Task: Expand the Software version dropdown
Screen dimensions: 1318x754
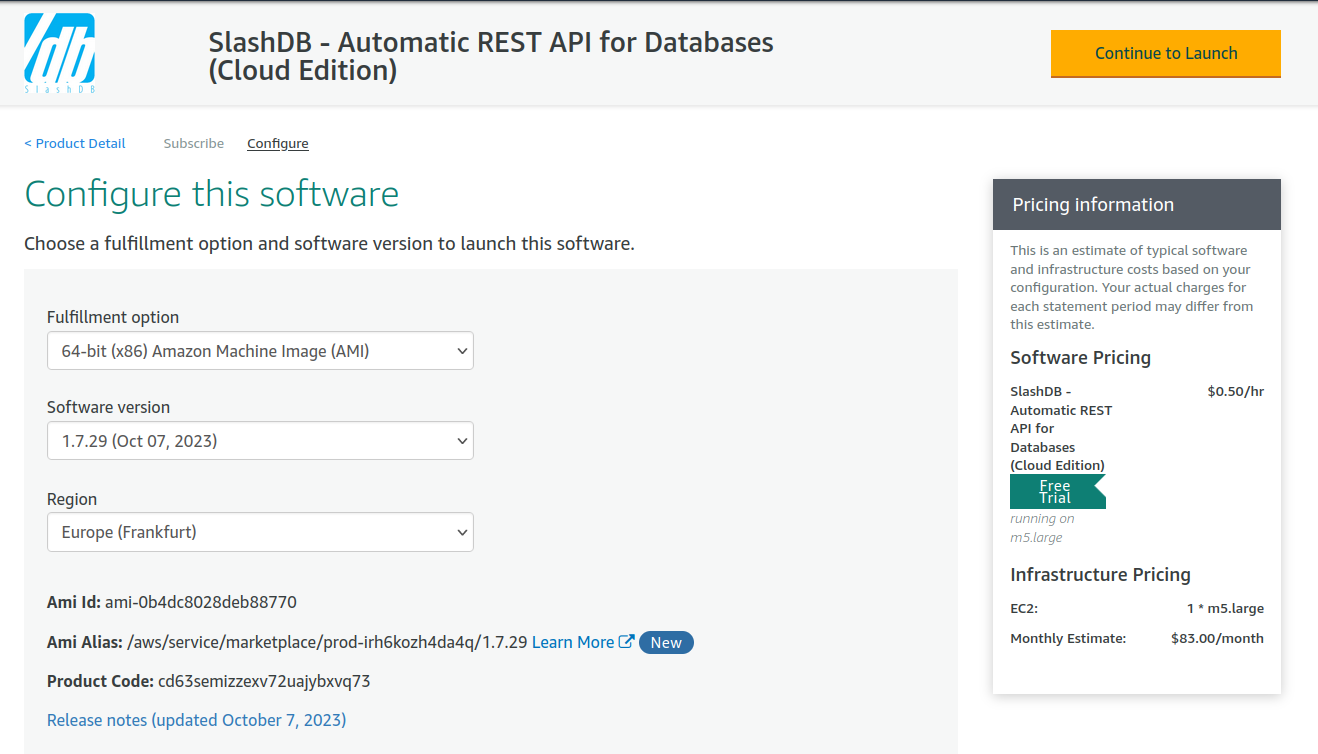Action: [x=260, y=441]
